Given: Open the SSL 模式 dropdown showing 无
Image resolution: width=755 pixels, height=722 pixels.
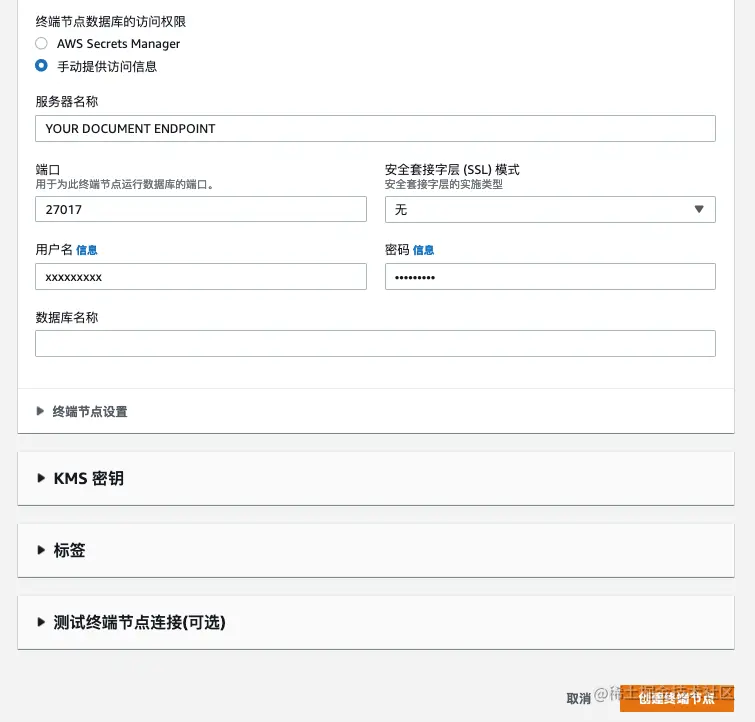Looking at the screenshot, I should tap(550, 209).
